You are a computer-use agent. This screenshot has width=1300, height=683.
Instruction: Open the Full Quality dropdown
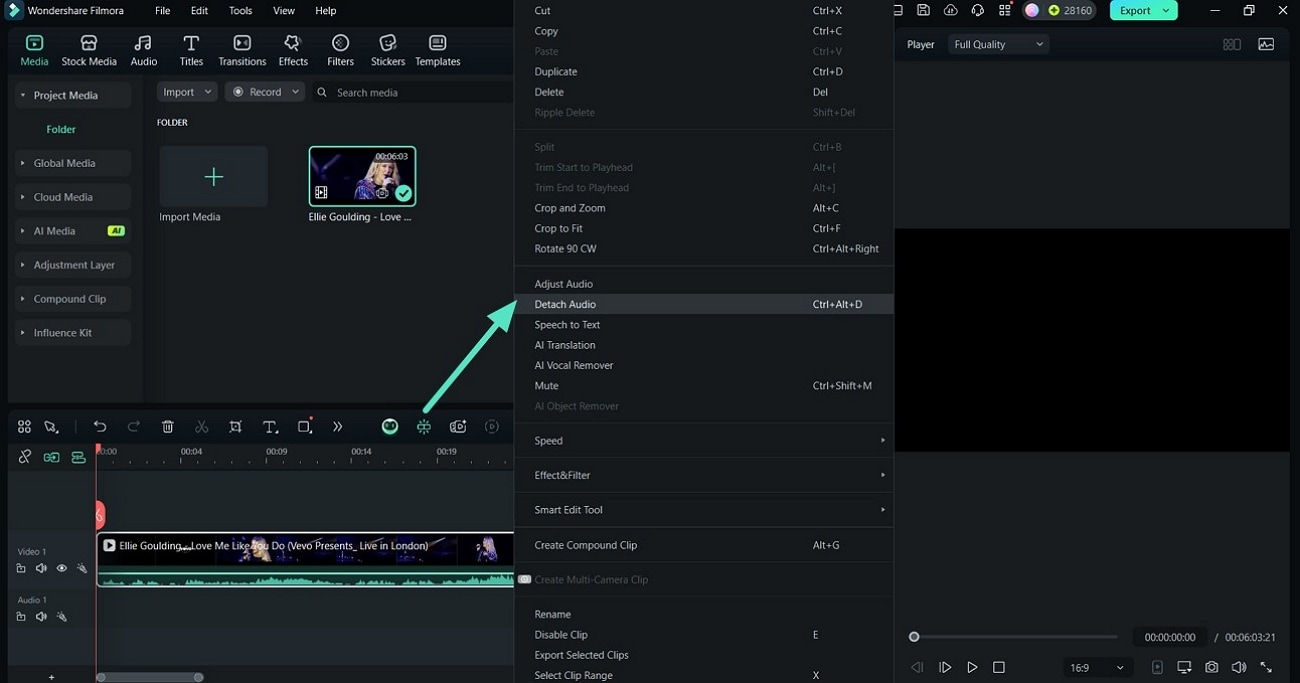tap(998, 44)
